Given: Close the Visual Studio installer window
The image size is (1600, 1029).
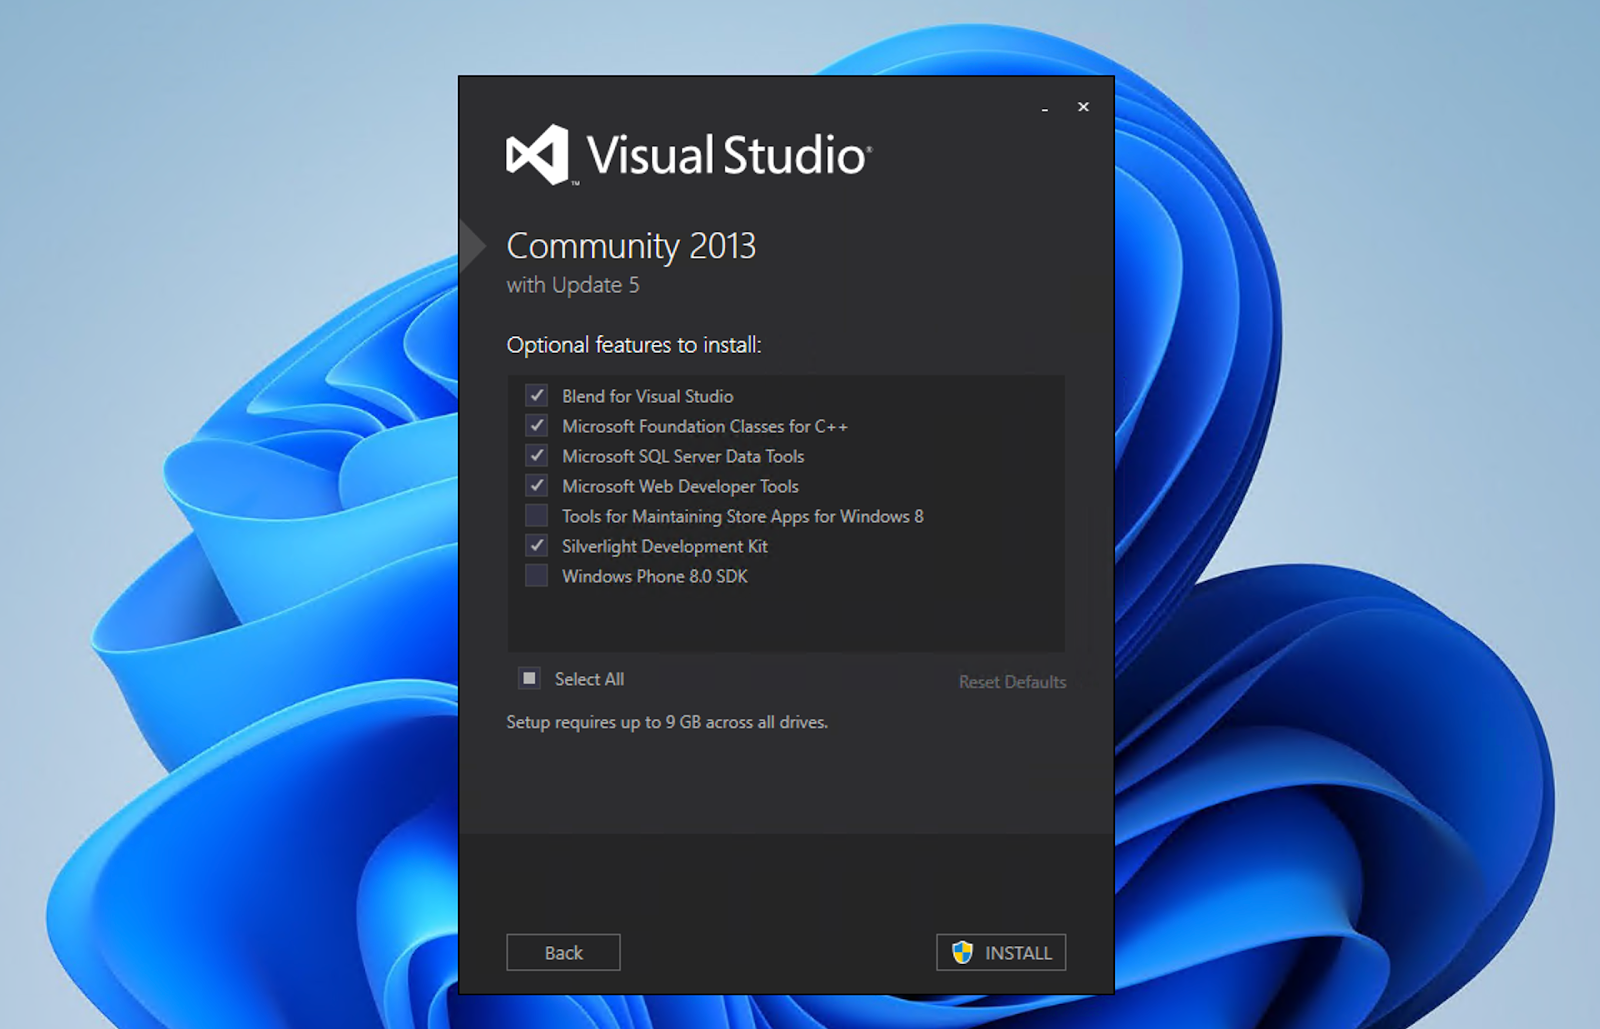Looking at the screenshot, I should click(1083, 107).
